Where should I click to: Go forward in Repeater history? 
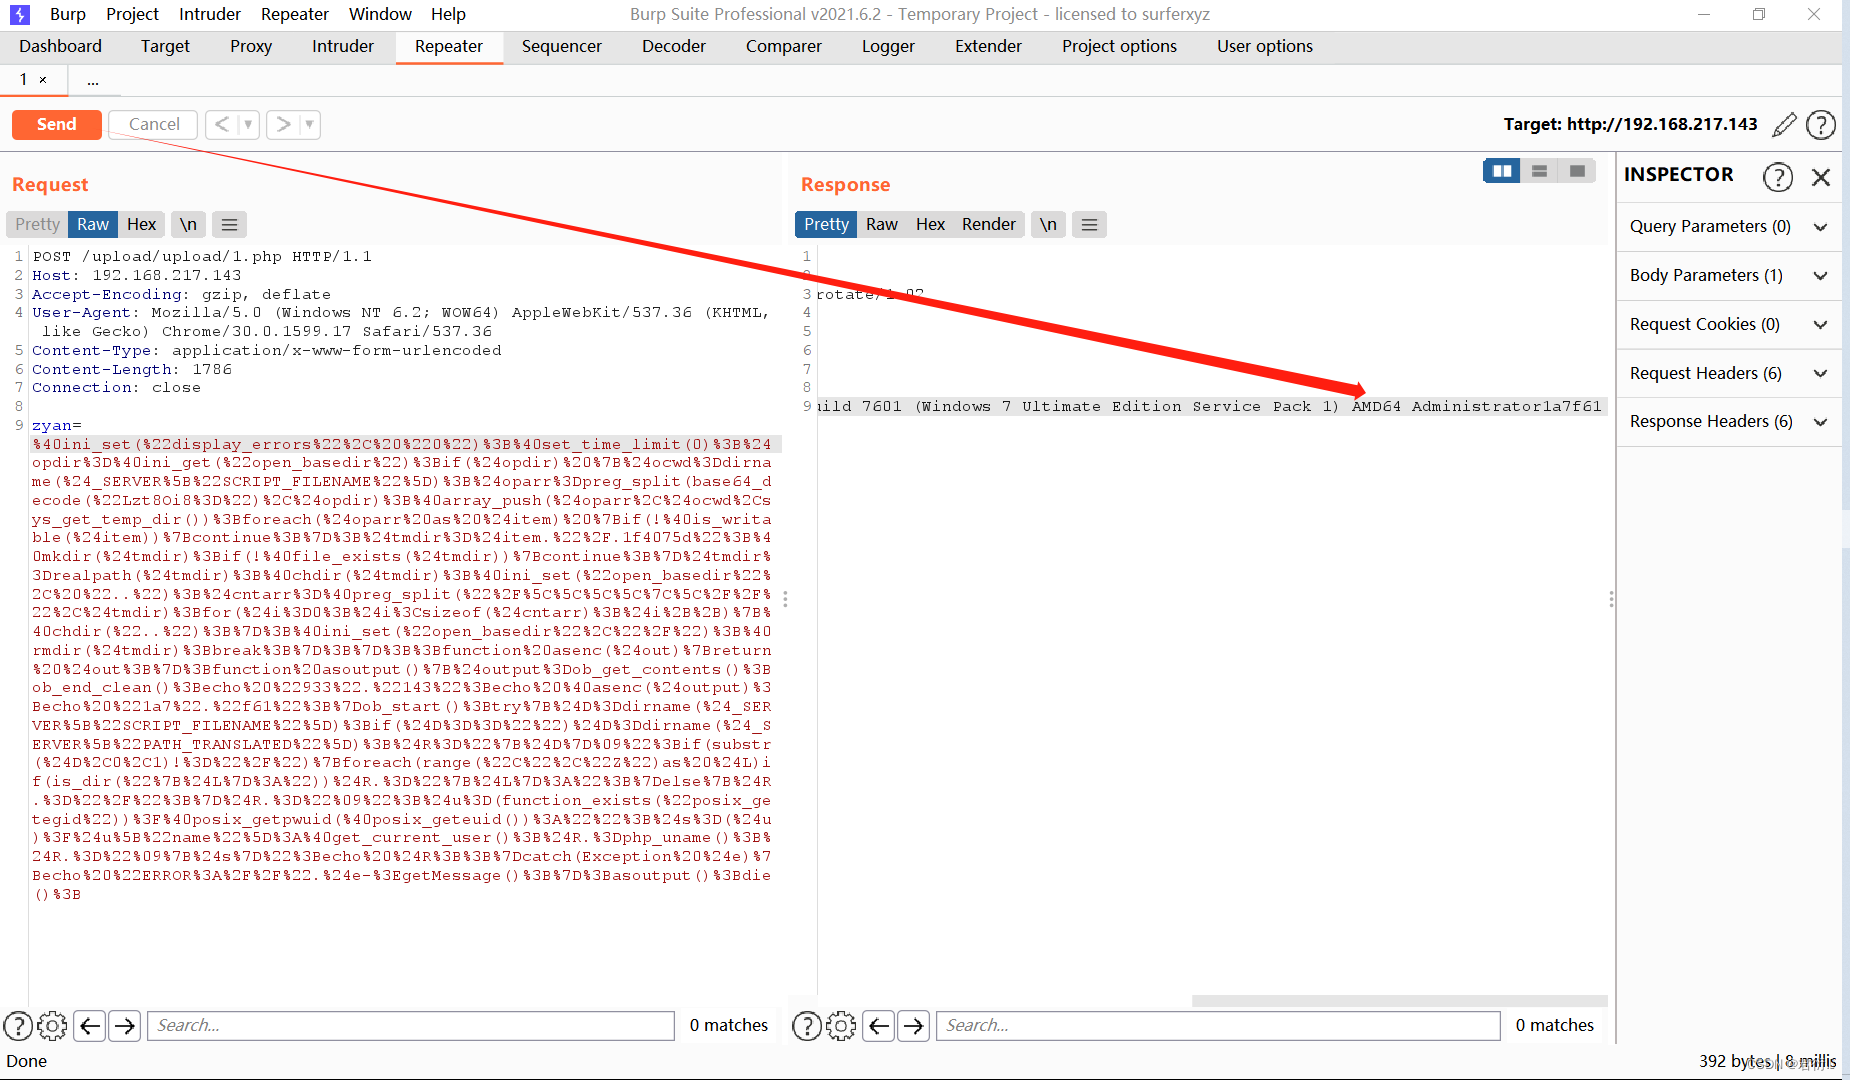pyautogui.click(x=284, y=124)
